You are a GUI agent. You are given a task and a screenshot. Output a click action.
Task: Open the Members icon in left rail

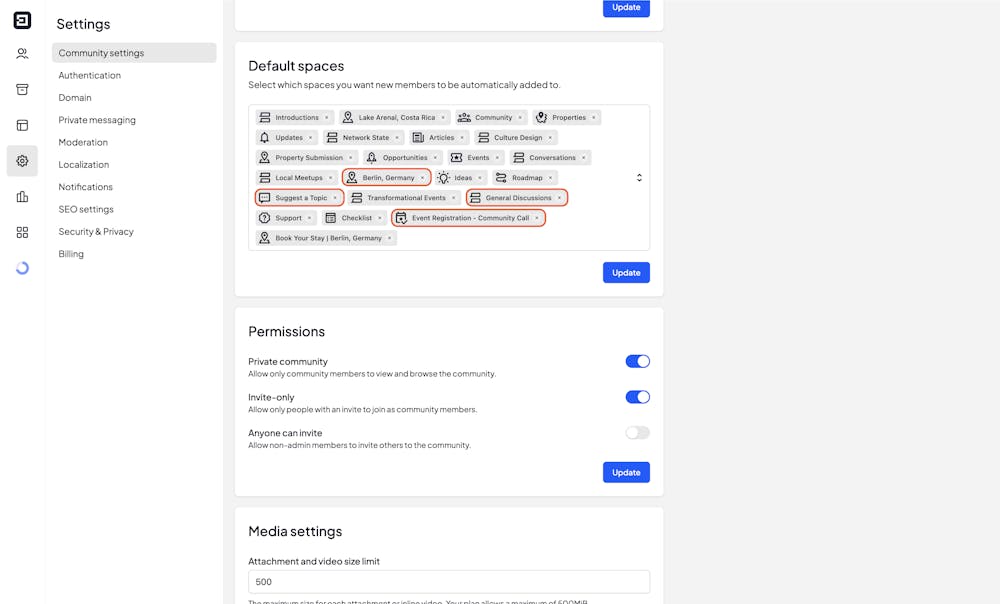point(22,54)
